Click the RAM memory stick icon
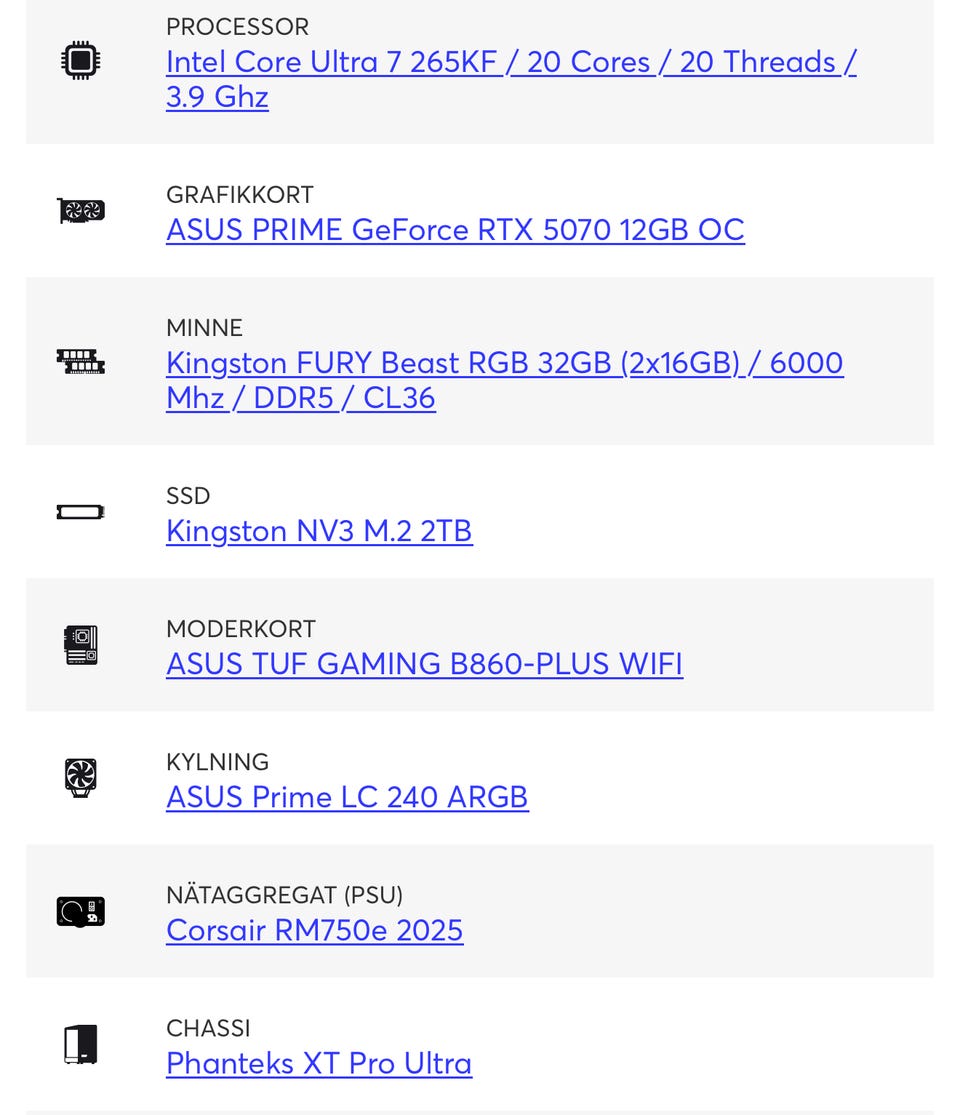Screen dimensions: 960x1115 (x=80, y=361)
